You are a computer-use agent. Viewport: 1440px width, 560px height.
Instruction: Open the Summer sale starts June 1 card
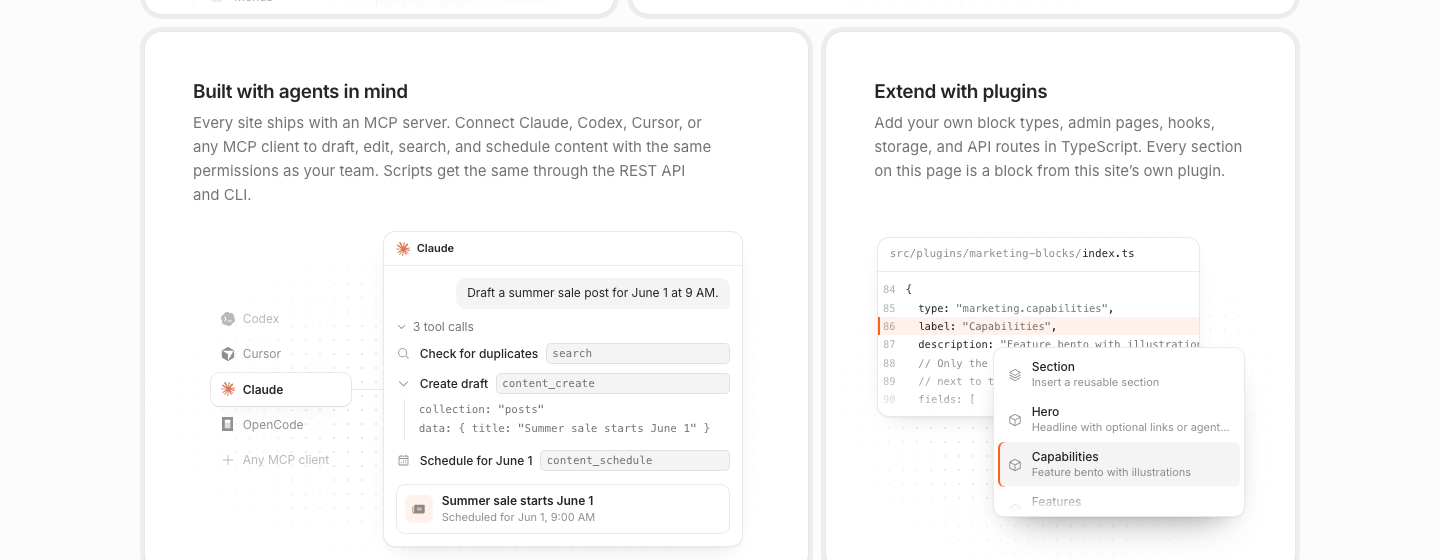563,508
